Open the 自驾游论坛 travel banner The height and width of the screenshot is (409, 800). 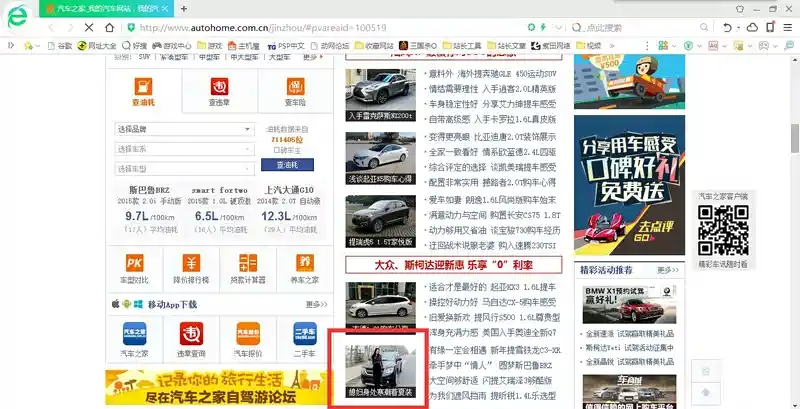[219, 388]
